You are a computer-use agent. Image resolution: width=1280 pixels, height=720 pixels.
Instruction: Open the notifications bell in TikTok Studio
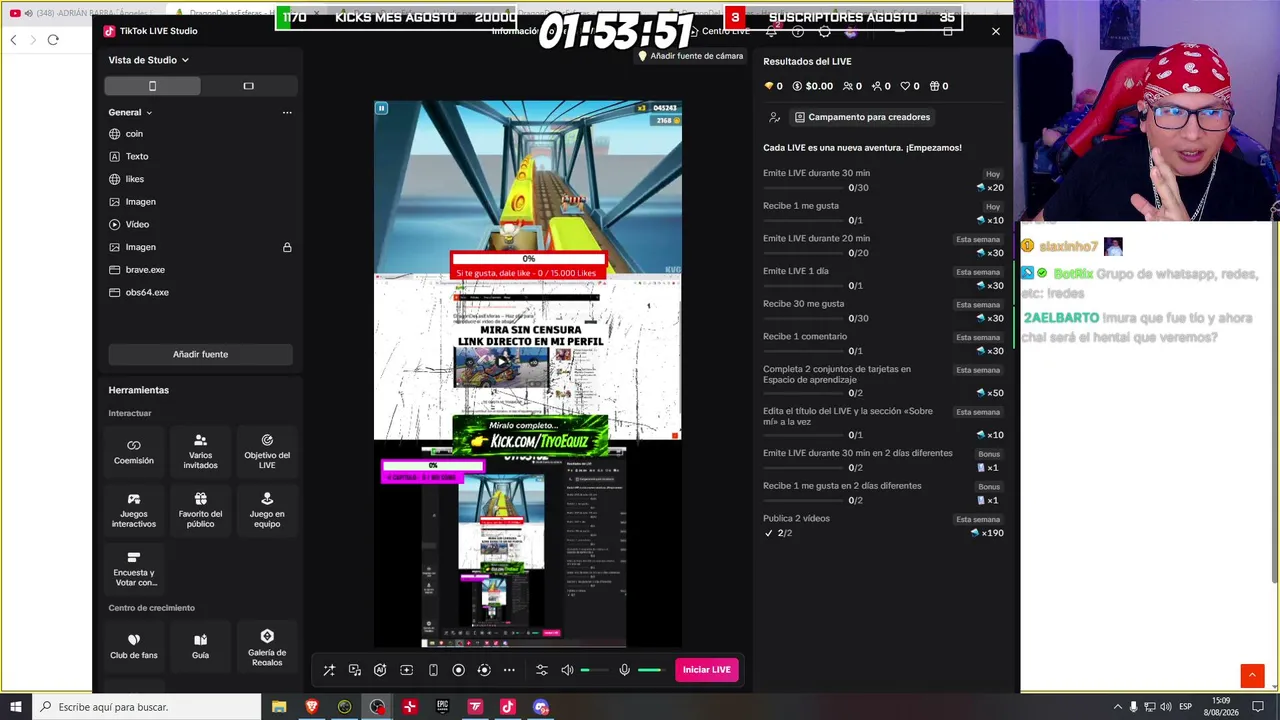pos(772,31)
